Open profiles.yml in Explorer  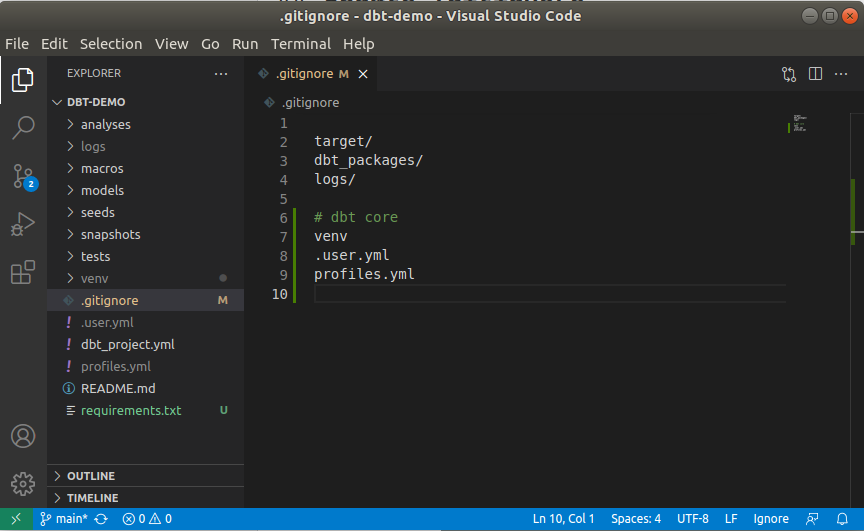coord(145,366)
